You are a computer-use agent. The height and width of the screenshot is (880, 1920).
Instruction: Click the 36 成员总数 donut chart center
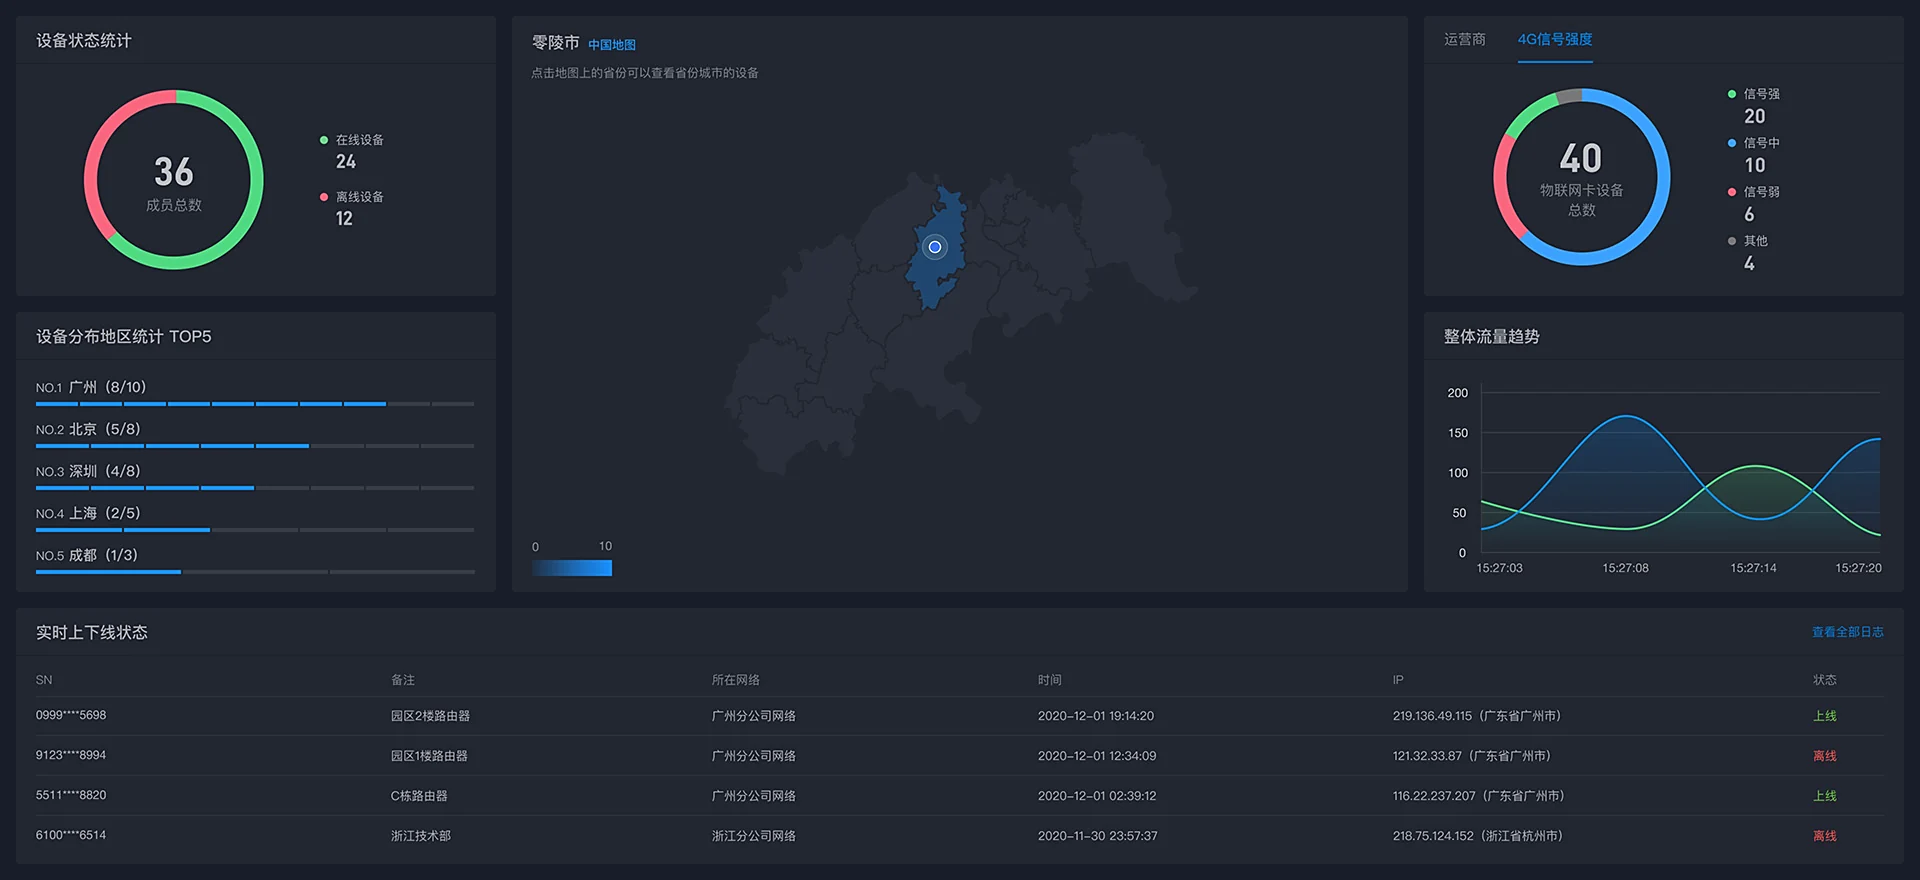click(x=174, y=181)
